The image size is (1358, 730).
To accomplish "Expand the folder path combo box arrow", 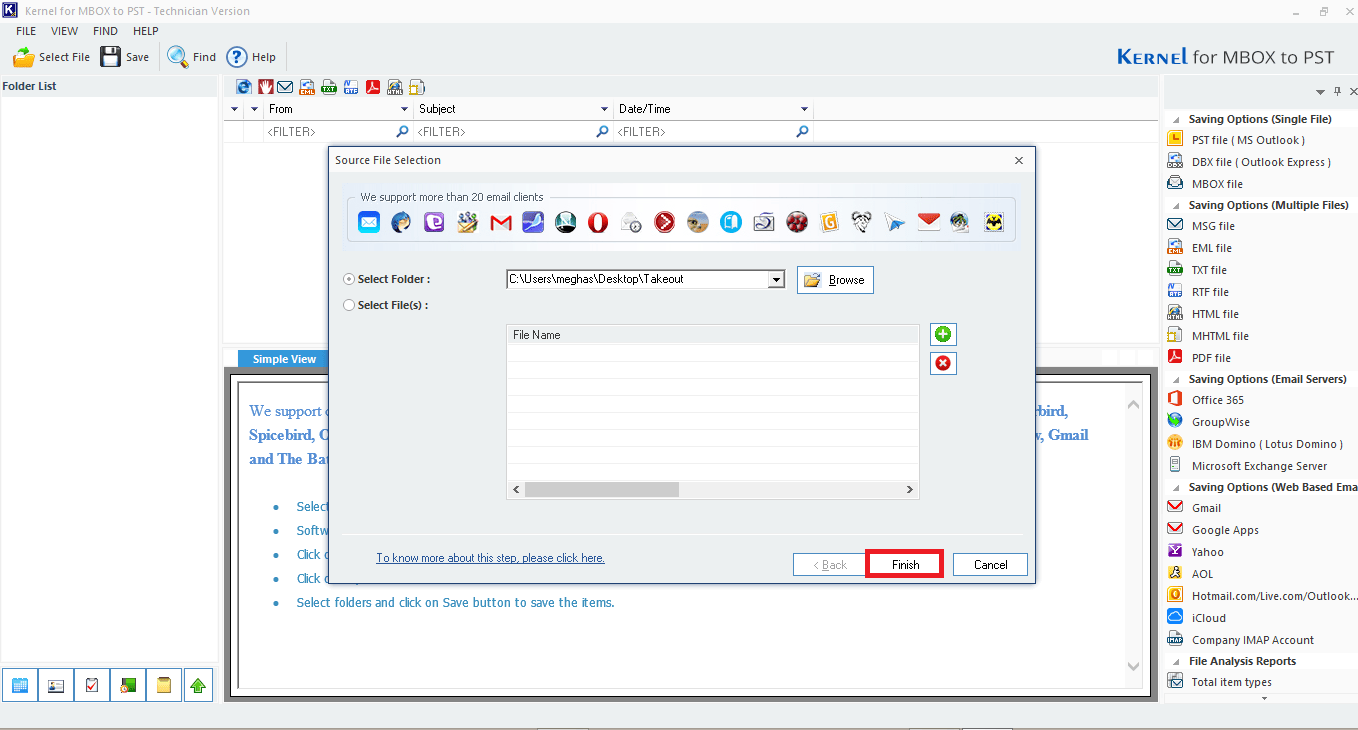I will click(776, 280).
